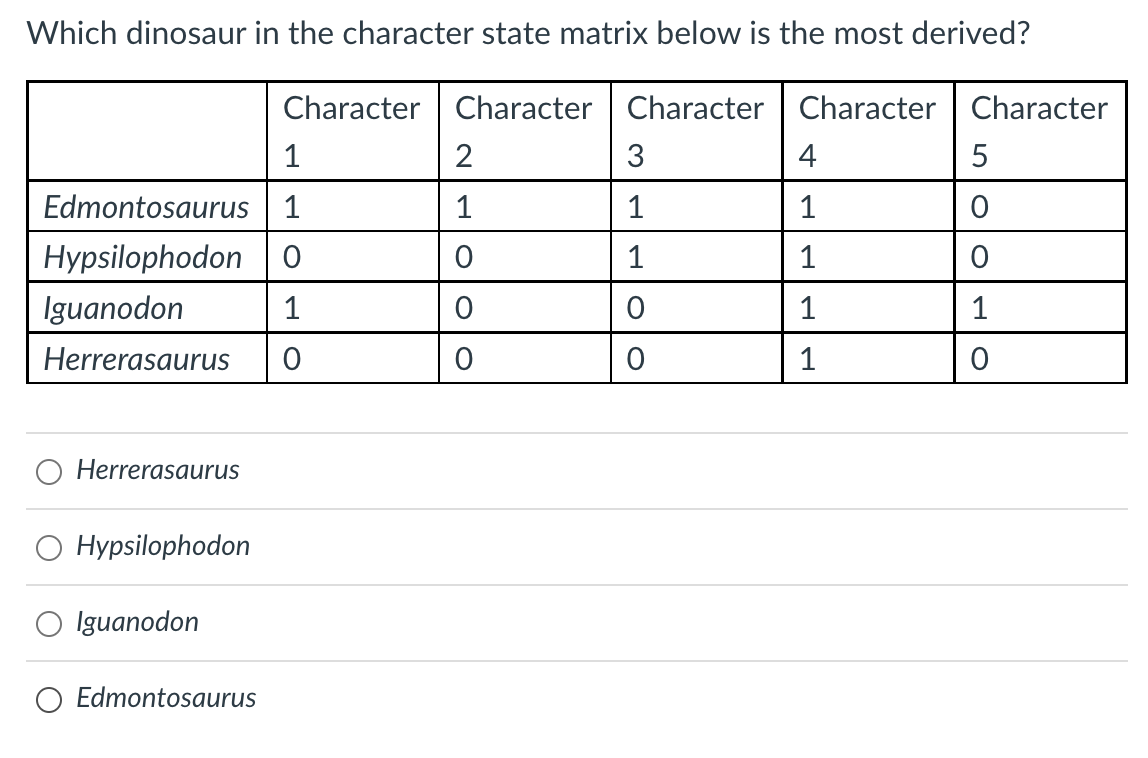Click Herrerasaurus's value under Character 4

[x=806, y=358]
